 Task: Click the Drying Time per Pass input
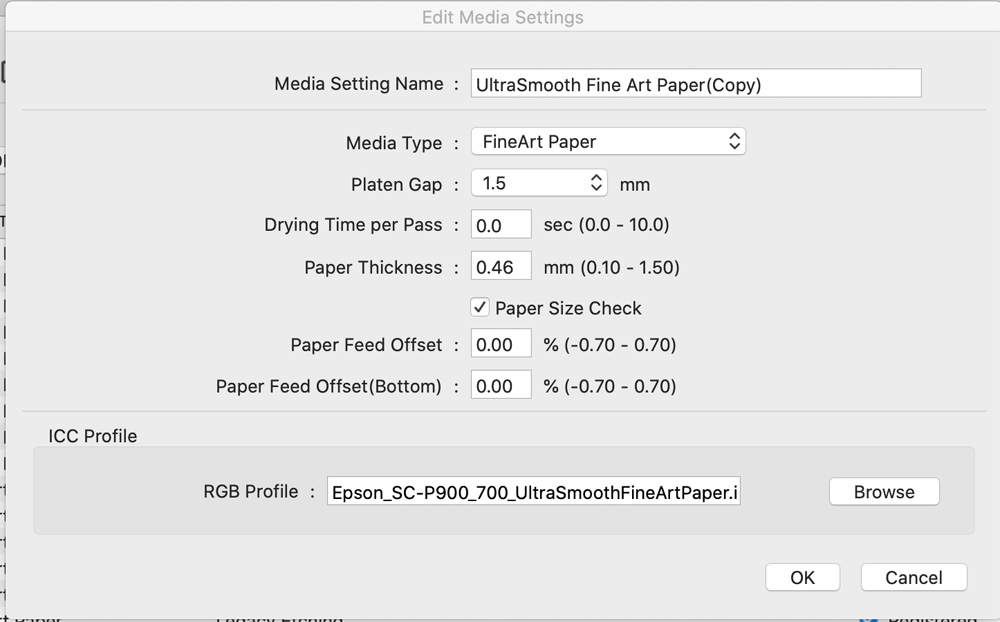[501, 225]
